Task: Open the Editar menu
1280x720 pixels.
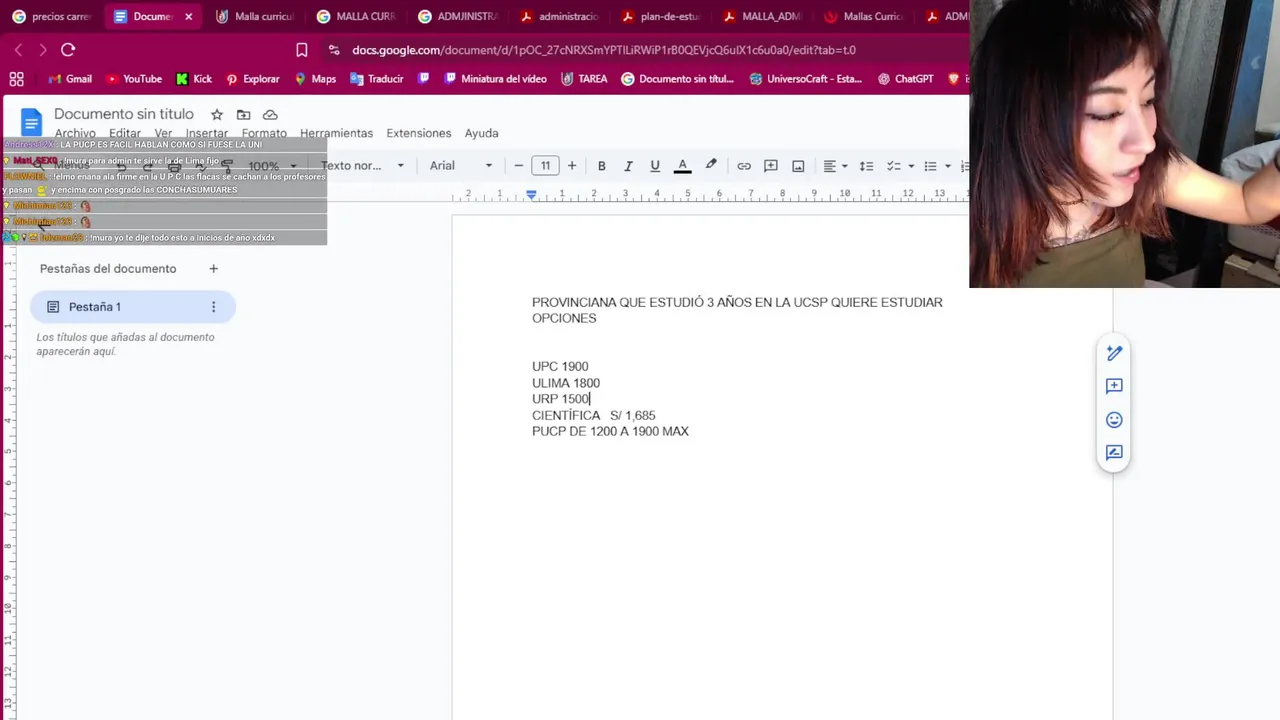Action: tap(125, 133)
